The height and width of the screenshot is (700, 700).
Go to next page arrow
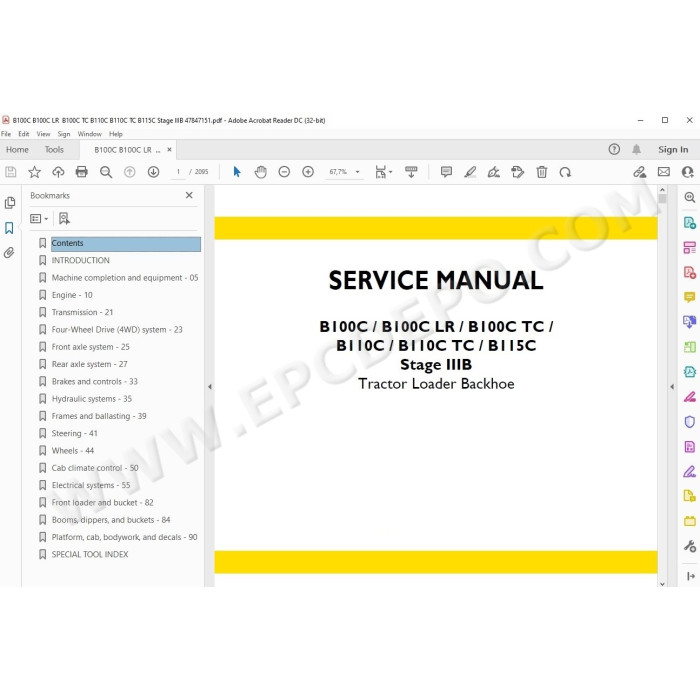(153, 172)
